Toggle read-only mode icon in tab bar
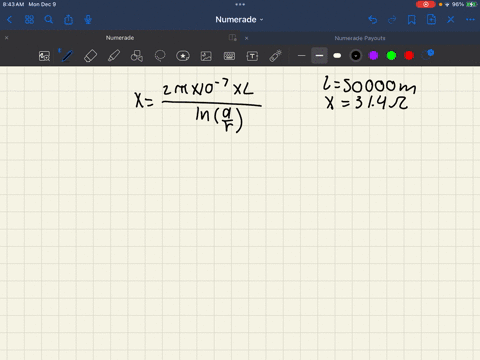The height and width of the screenshot is (360, 480). coord(233,38)
